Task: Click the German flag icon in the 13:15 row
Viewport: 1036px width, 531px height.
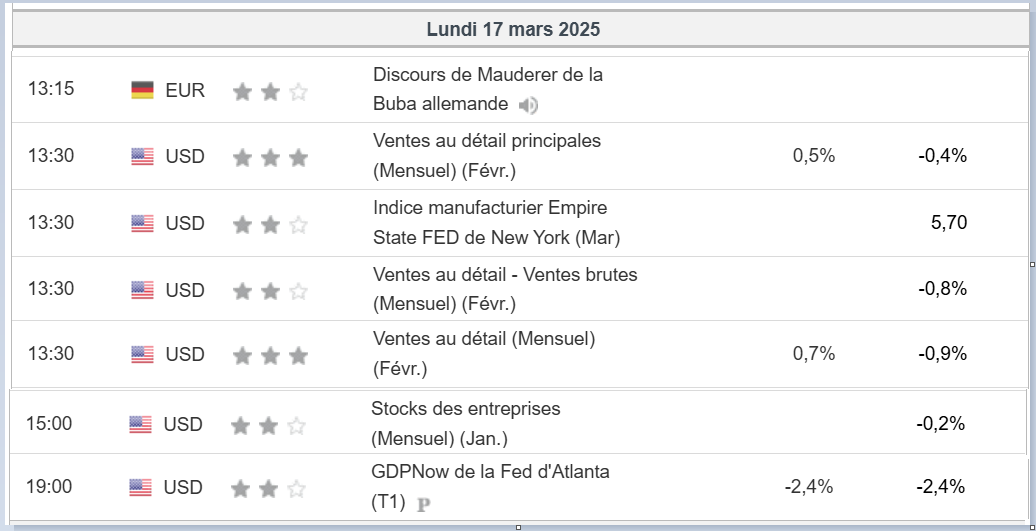Action: [142, 90]
